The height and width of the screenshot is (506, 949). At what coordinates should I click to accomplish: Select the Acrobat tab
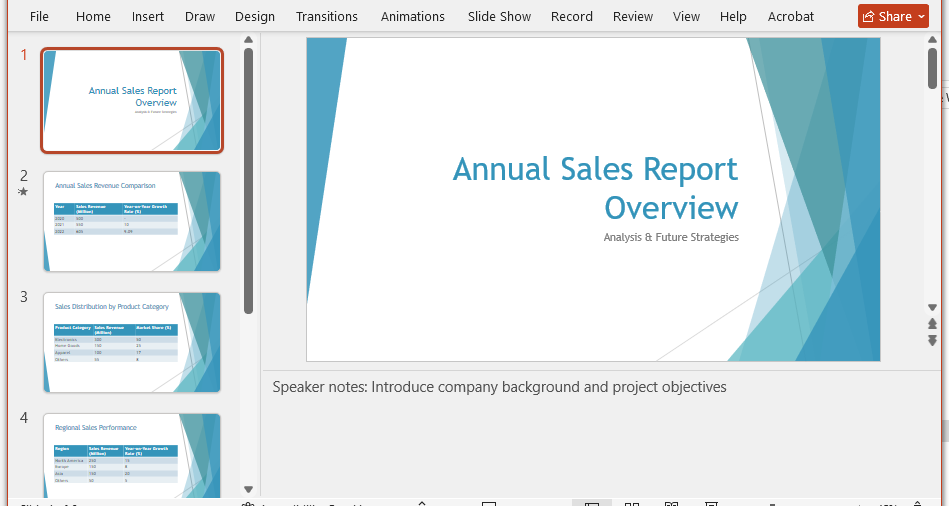[790, 16]
